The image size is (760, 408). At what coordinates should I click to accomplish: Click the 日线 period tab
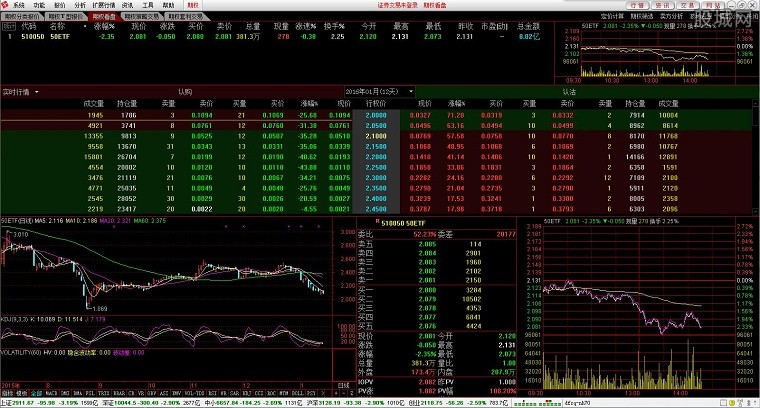coord(343,386)
